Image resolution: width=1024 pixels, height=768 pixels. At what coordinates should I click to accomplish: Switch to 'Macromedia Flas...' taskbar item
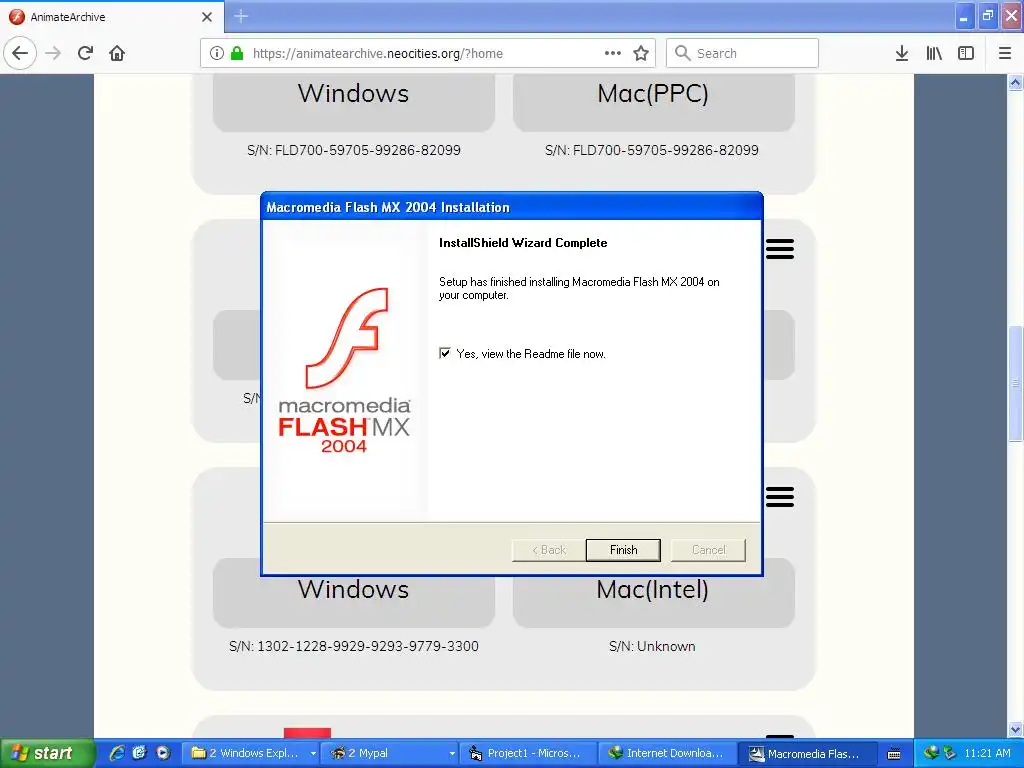point(807,753)
